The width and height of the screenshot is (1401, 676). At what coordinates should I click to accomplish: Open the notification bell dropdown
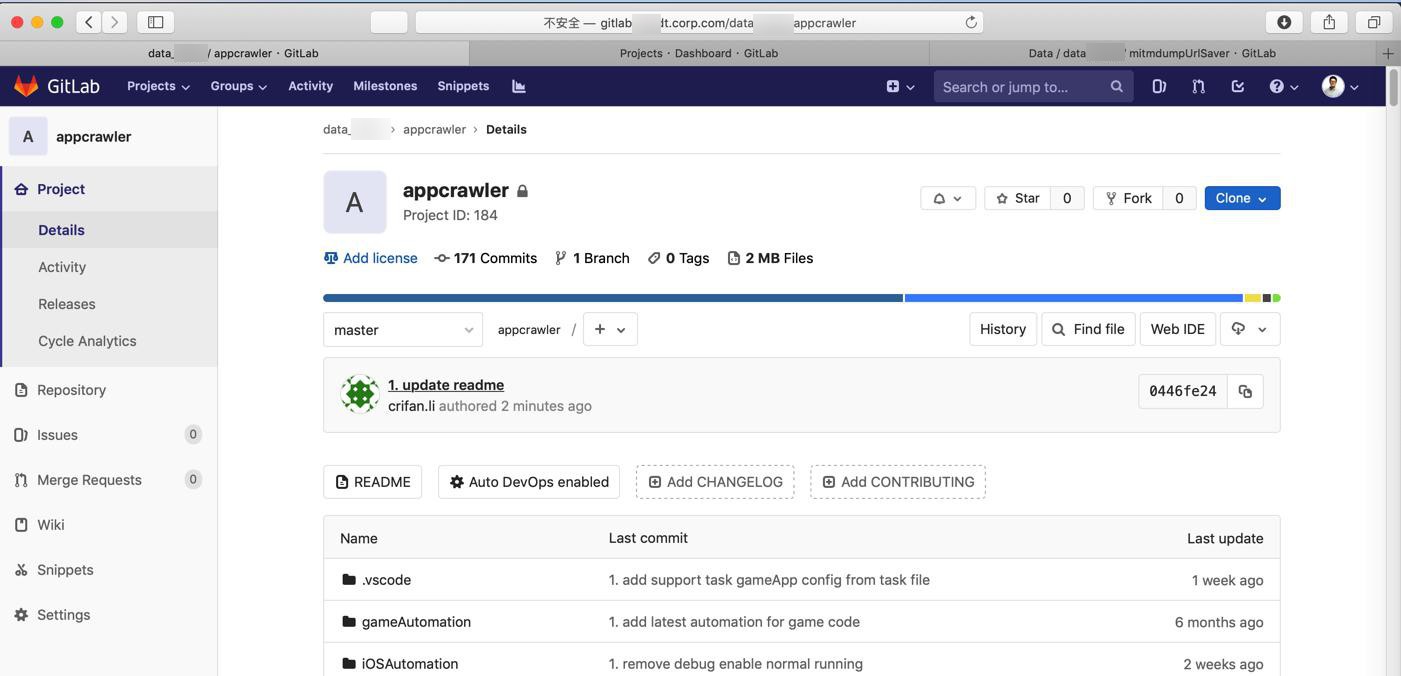pos(948,198)
